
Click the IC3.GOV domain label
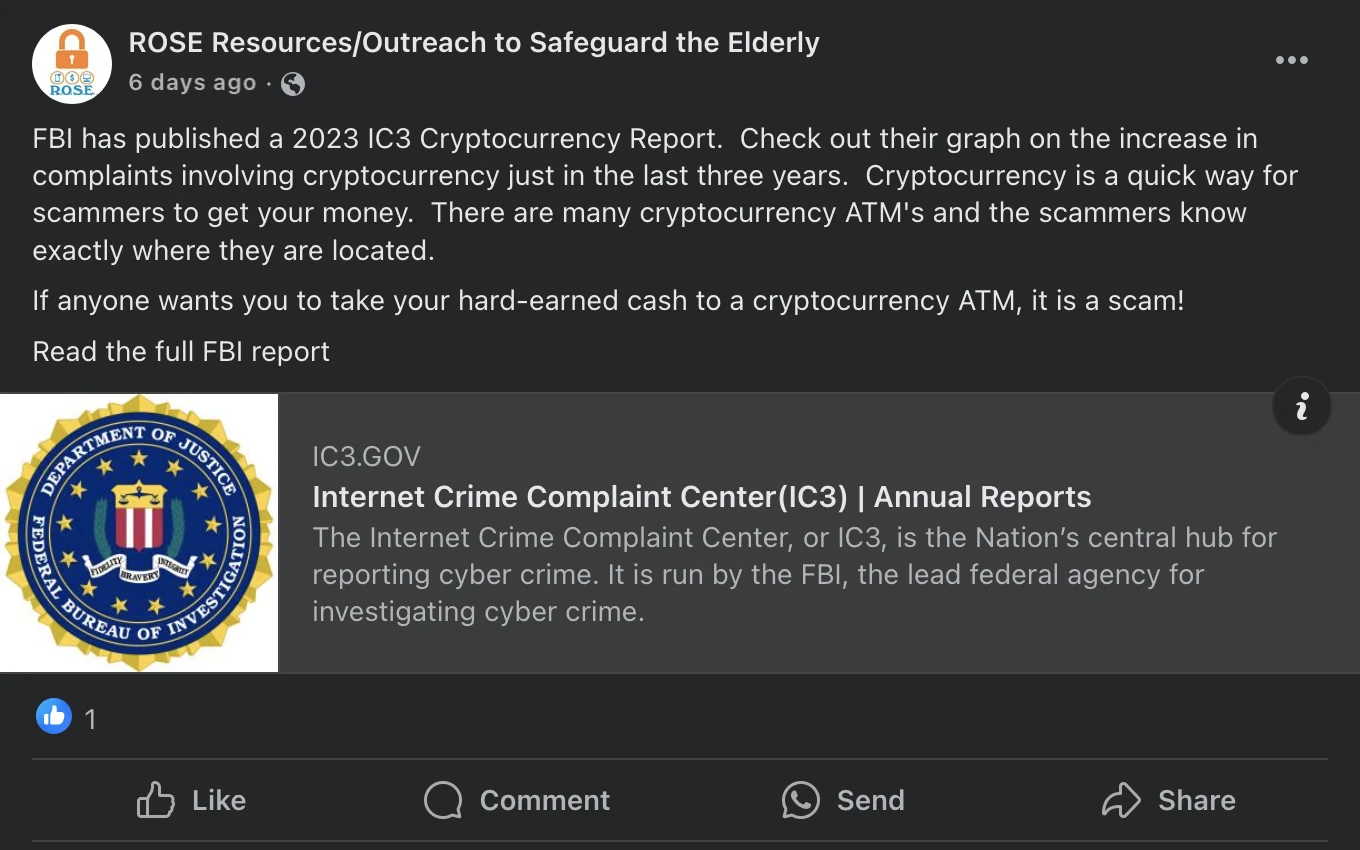[366, 457]
